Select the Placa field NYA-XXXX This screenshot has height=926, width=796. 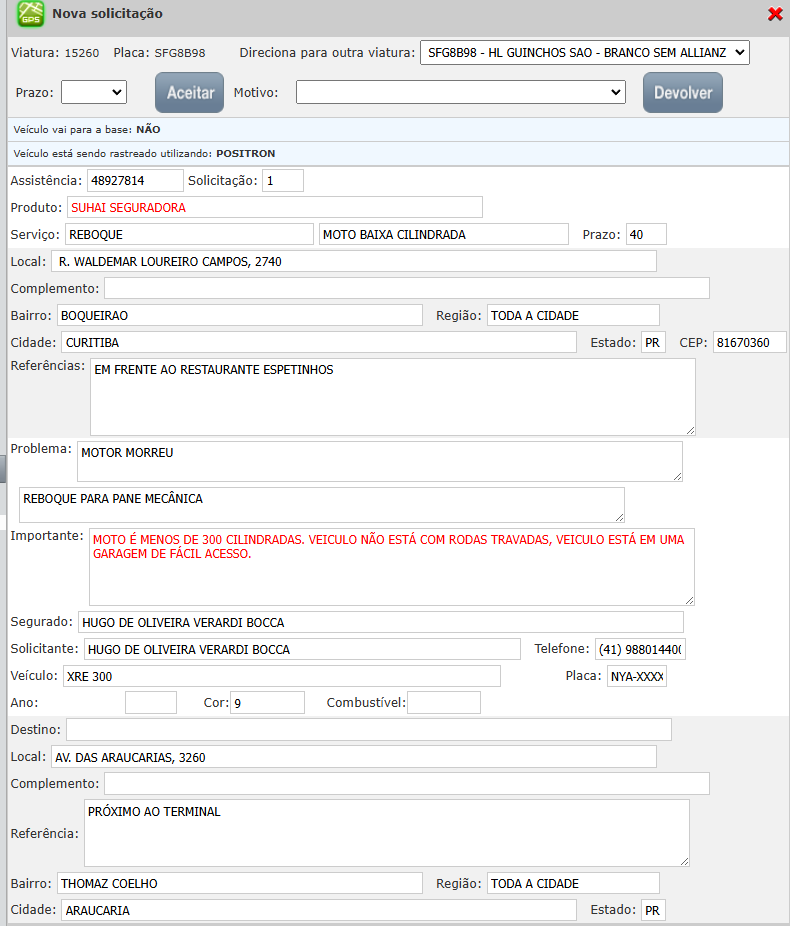coord(637,677)
